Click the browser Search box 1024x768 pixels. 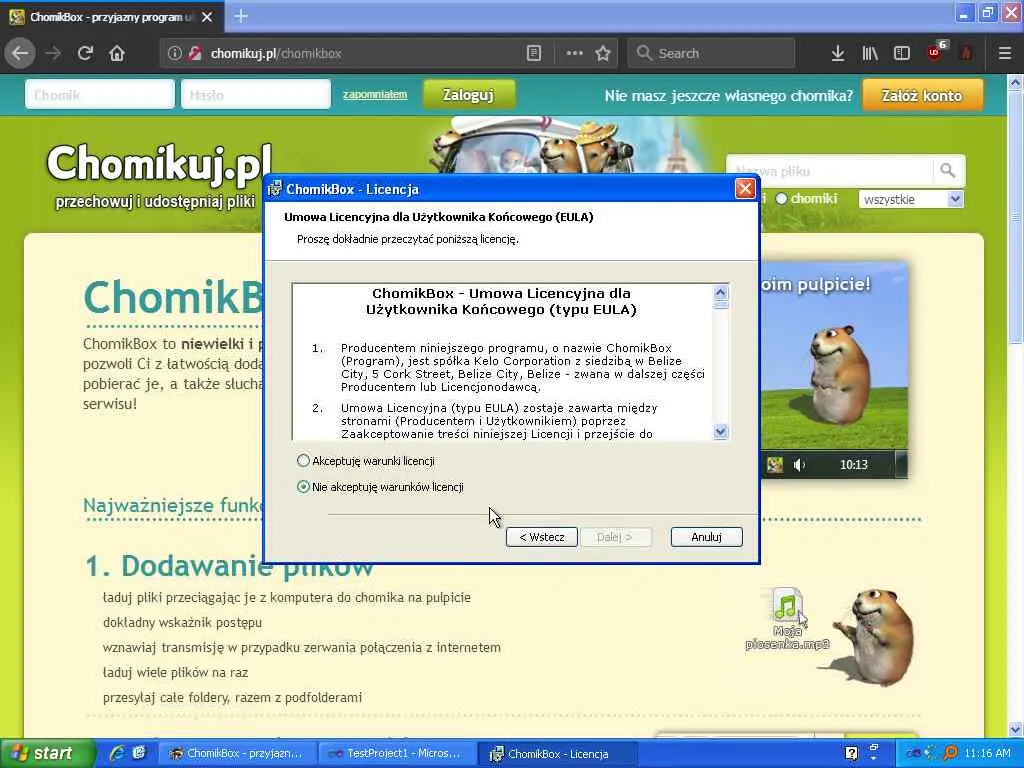tap(712, 53)
